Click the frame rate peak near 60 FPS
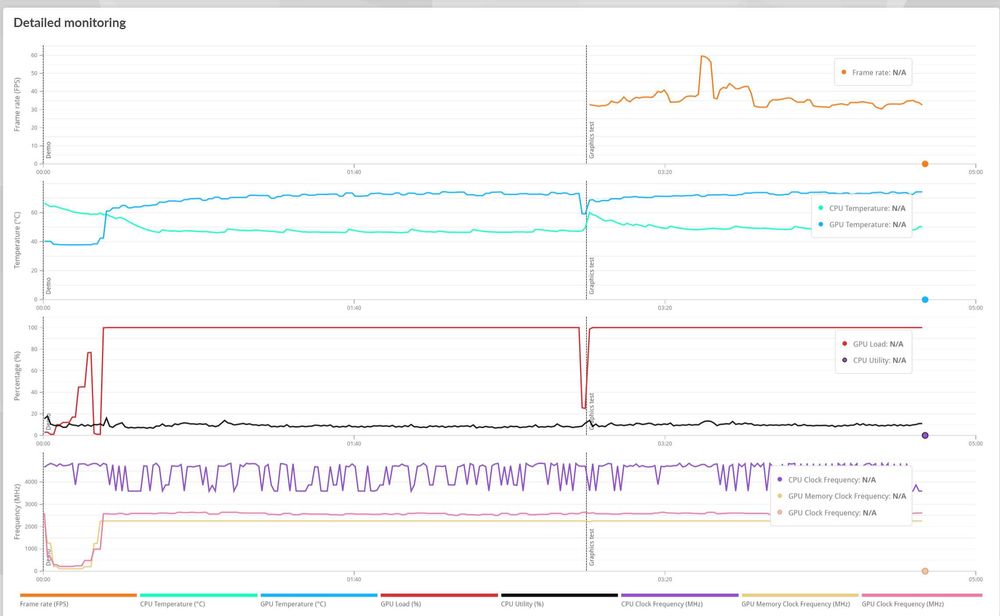Viewport: 1000px width, 616px height. coord(704,57)
